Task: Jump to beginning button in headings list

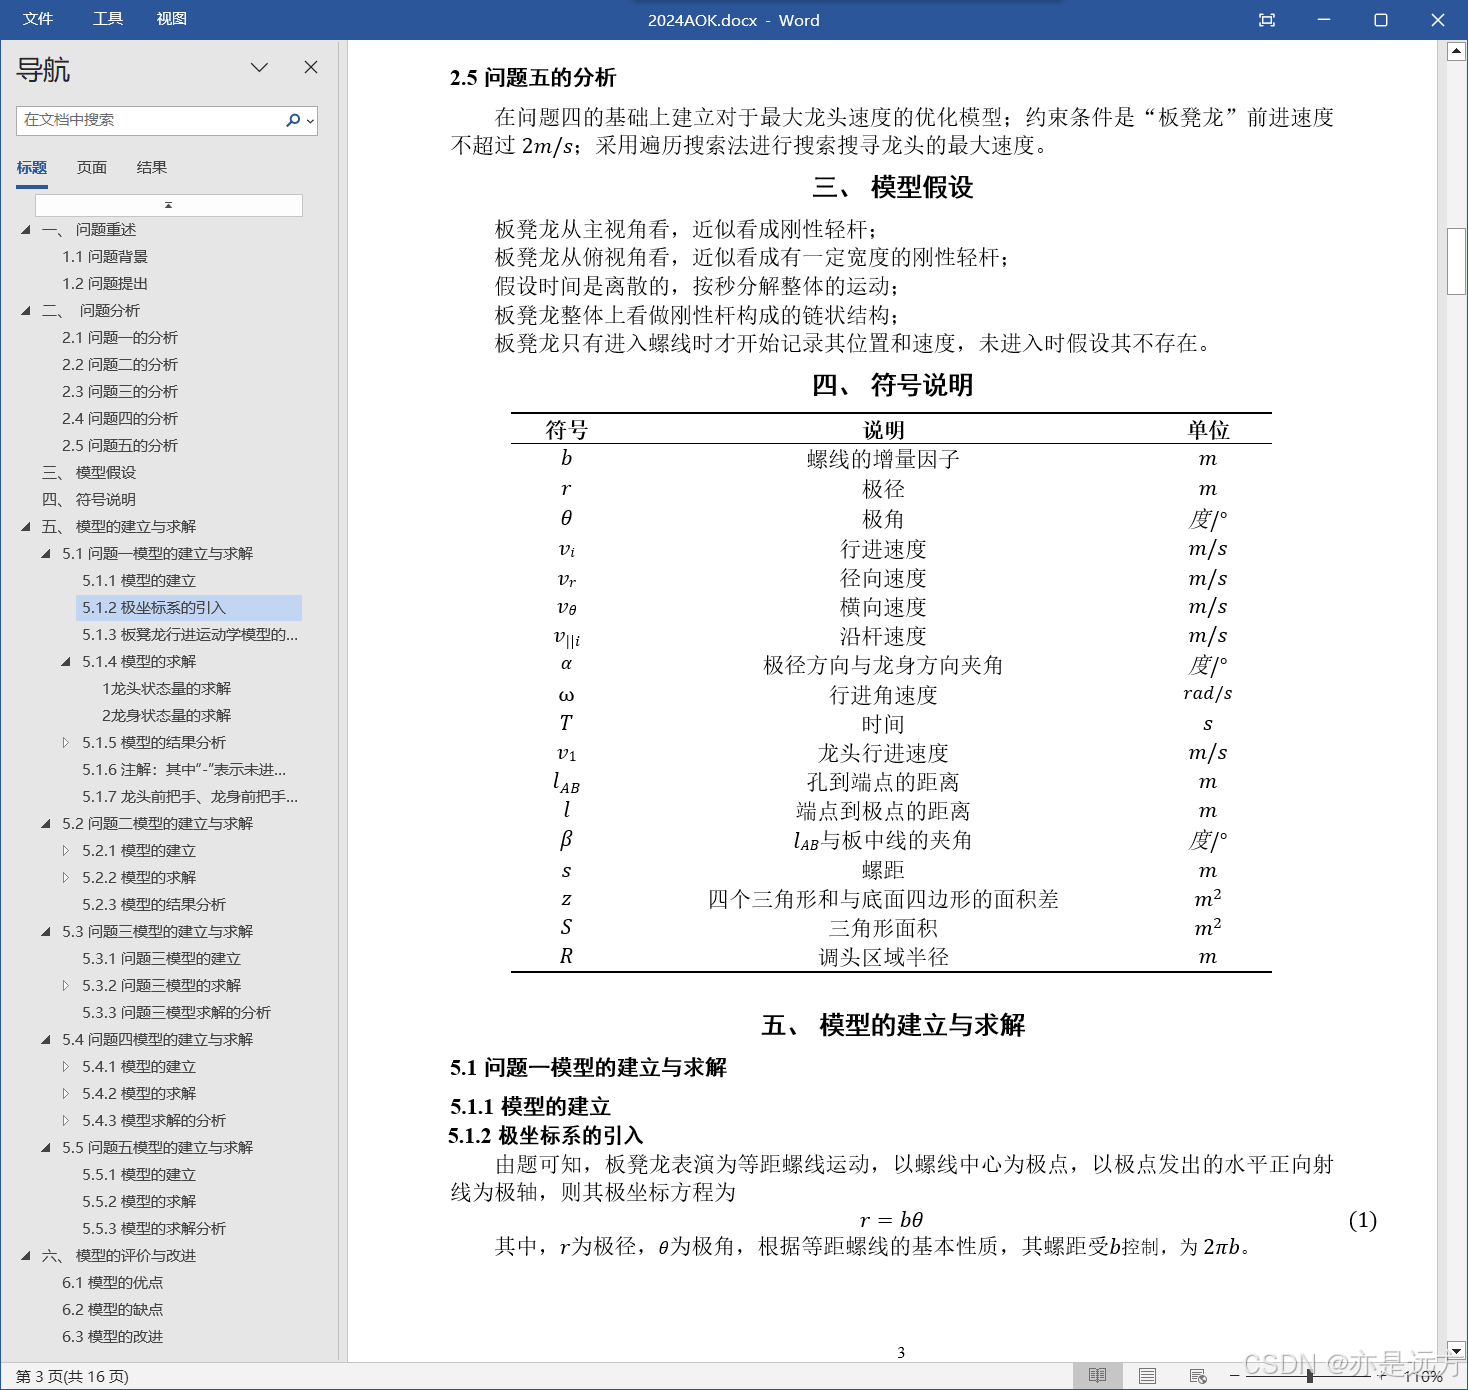Action: (x=169, y=205)
